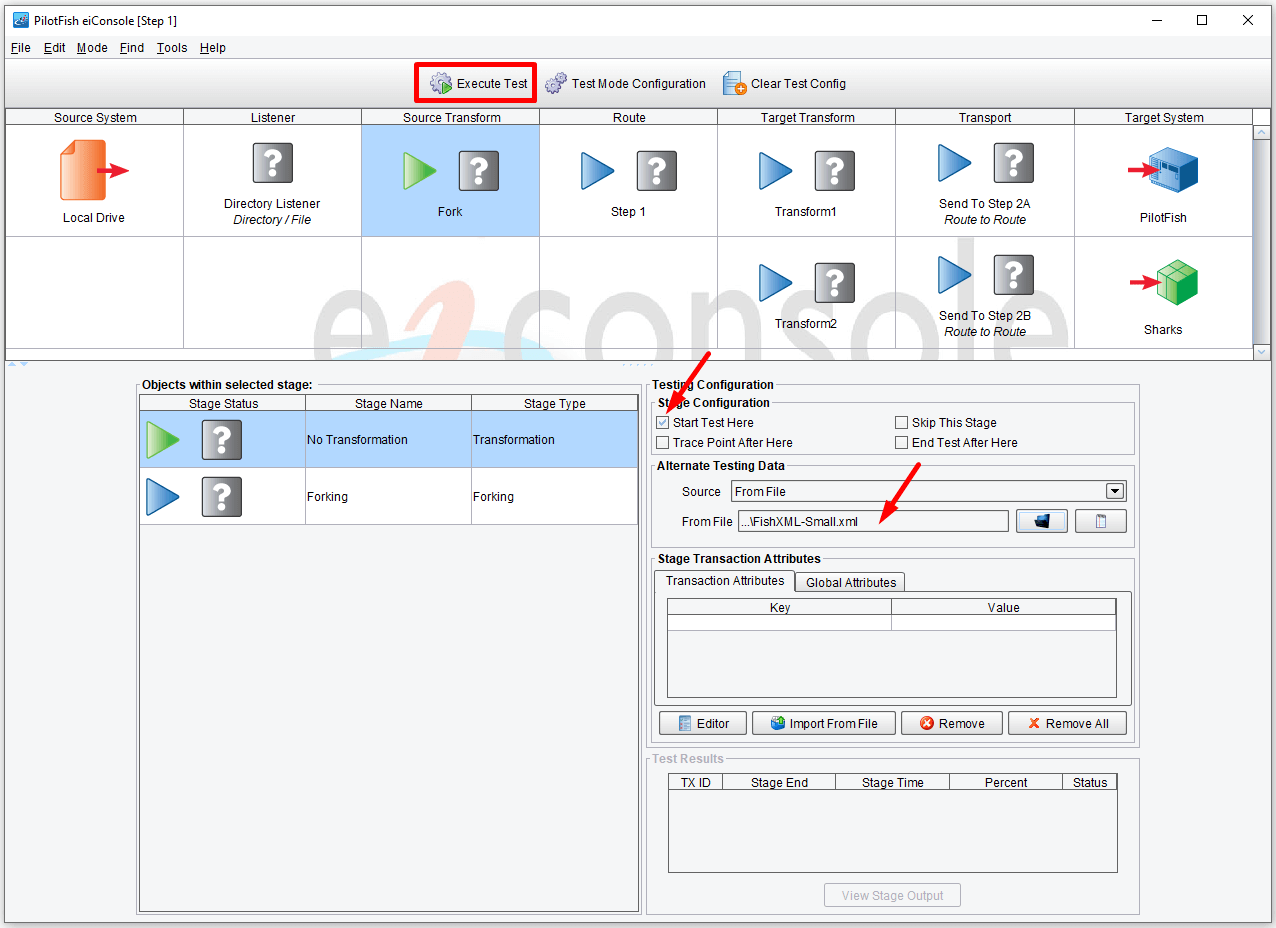Click Clear Test Config
Screen dimensions: 1276x928
click(784, 84)
